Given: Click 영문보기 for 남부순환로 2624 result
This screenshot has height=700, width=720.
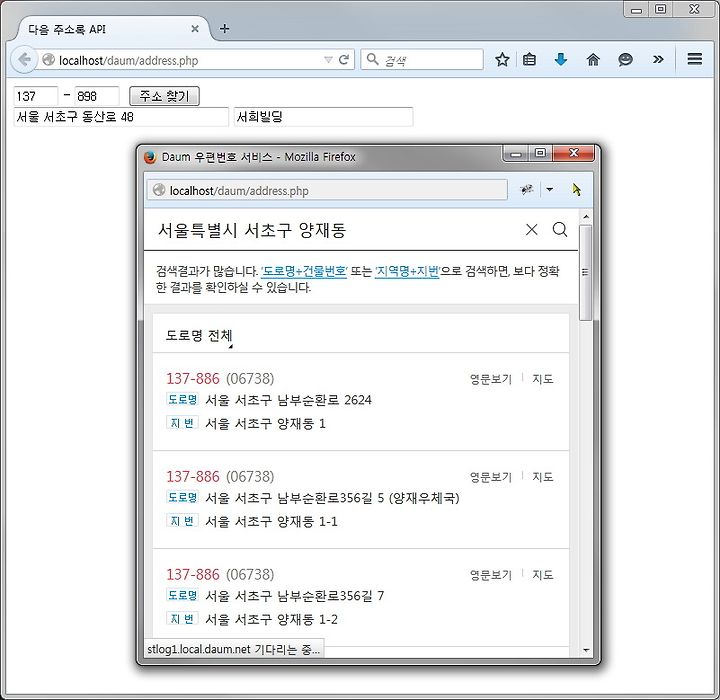Looking at the screenshot, I should (490, 379).
